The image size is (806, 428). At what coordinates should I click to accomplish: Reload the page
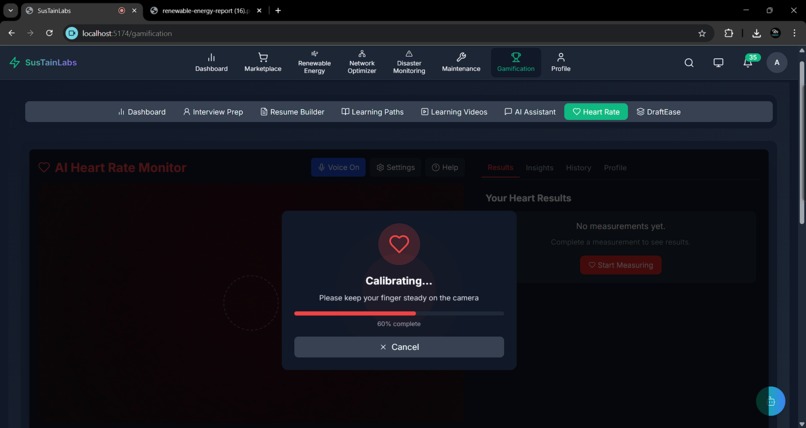click(x=49, y=33)
